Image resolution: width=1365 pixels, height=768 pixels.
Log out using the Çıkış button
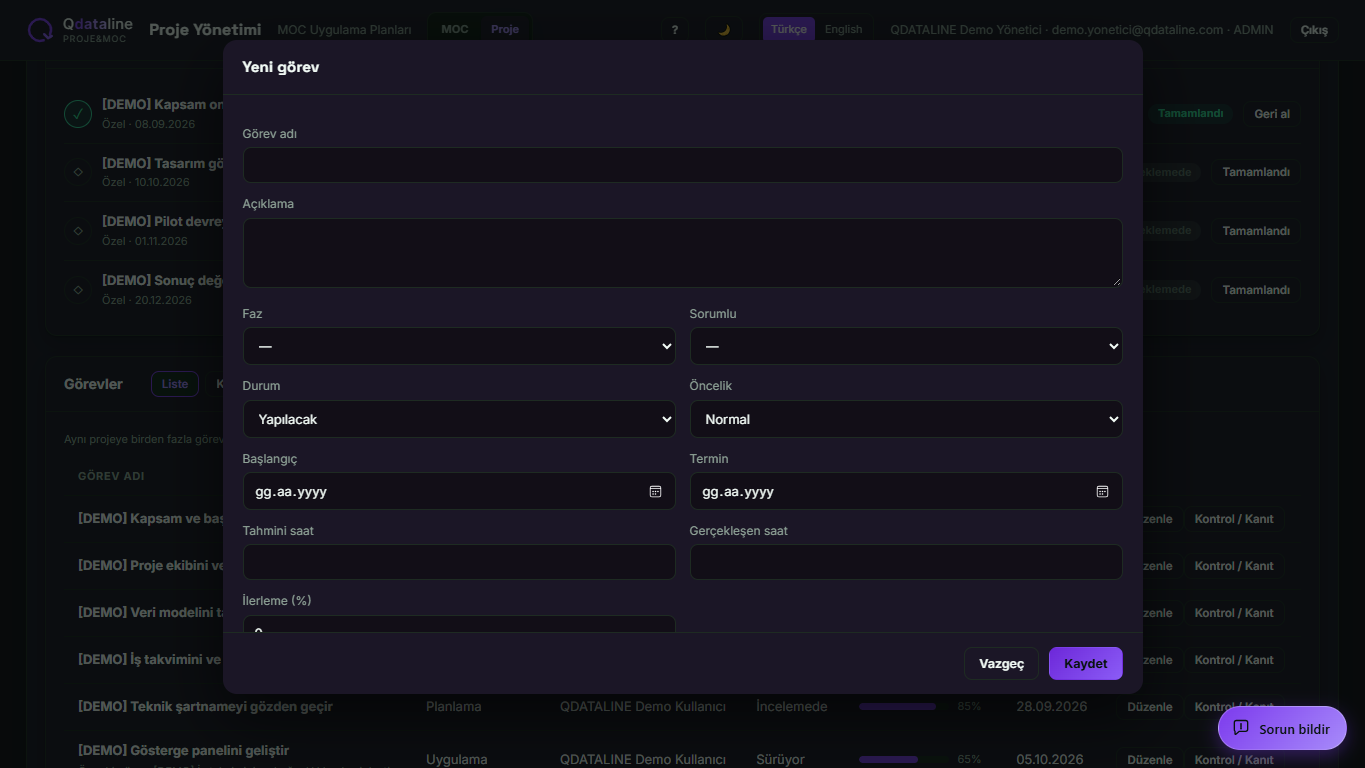click(1314, 30)
